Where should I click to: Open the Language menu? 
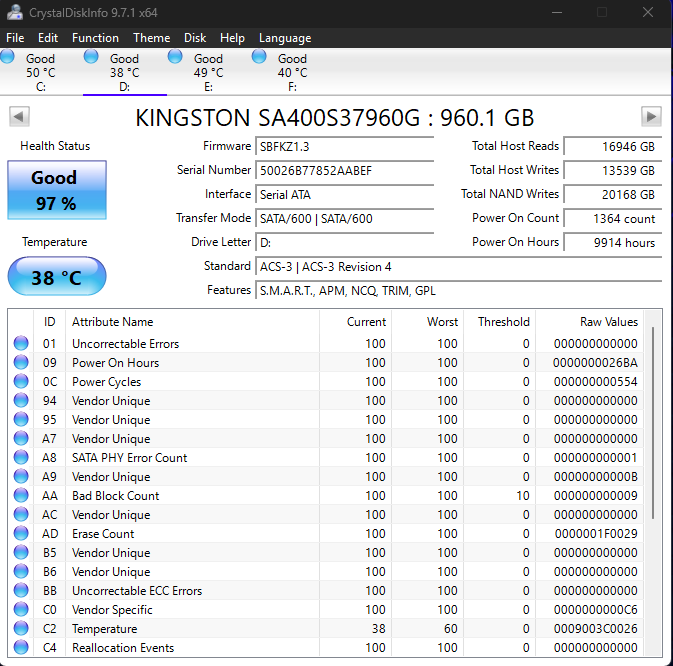click(x=285, y=38)
